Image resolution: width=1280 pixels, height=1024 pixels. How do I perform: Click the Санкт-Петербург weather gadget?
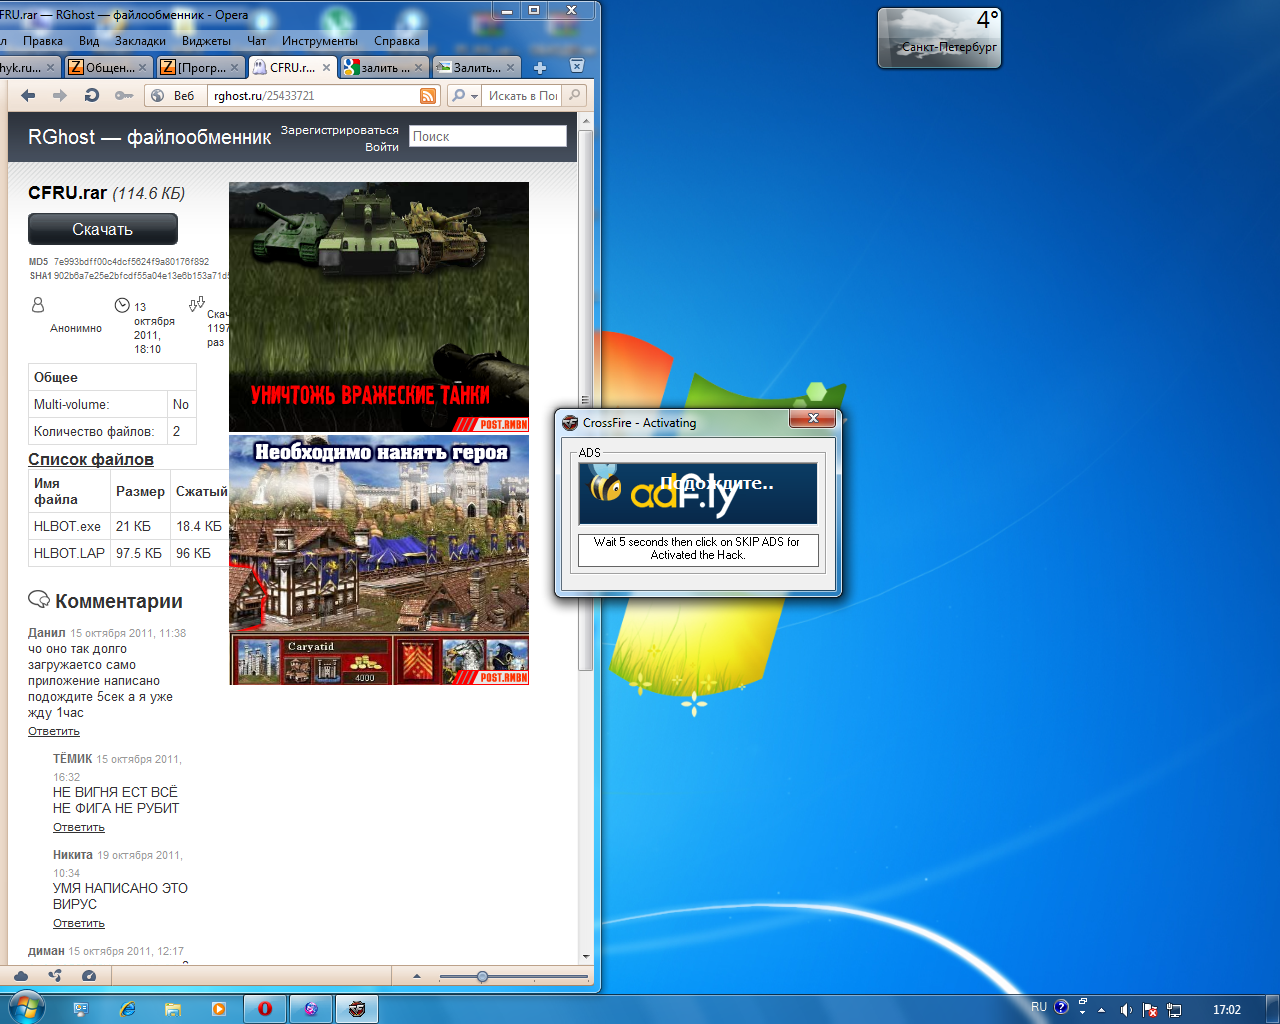tap(939, 38)
